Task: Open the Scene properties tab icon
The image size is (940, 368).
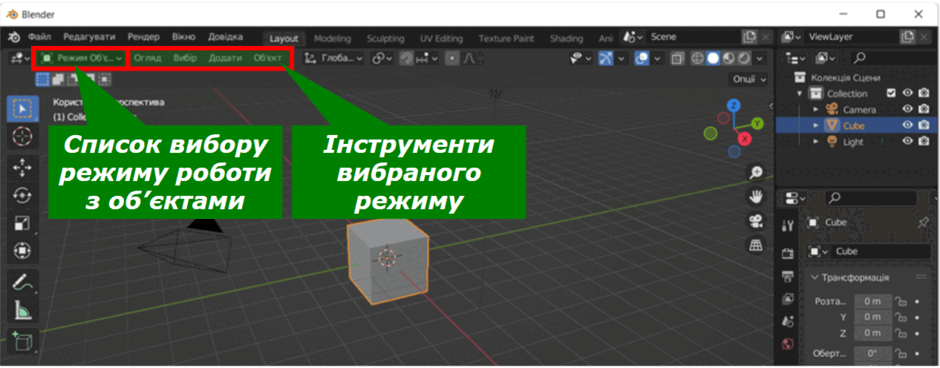Action: (788, 321)
